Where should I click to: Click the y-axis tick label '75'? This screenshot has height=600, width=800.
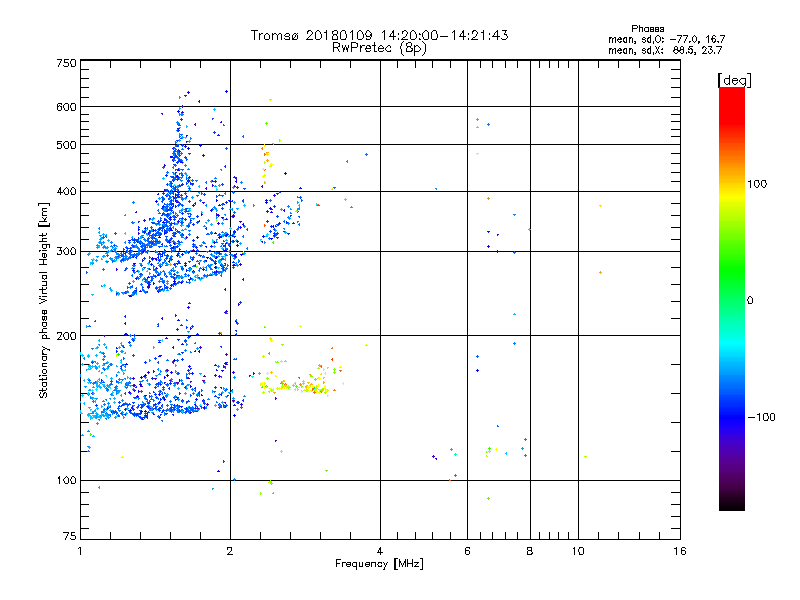pyautogui.click(x=70, y=536)
